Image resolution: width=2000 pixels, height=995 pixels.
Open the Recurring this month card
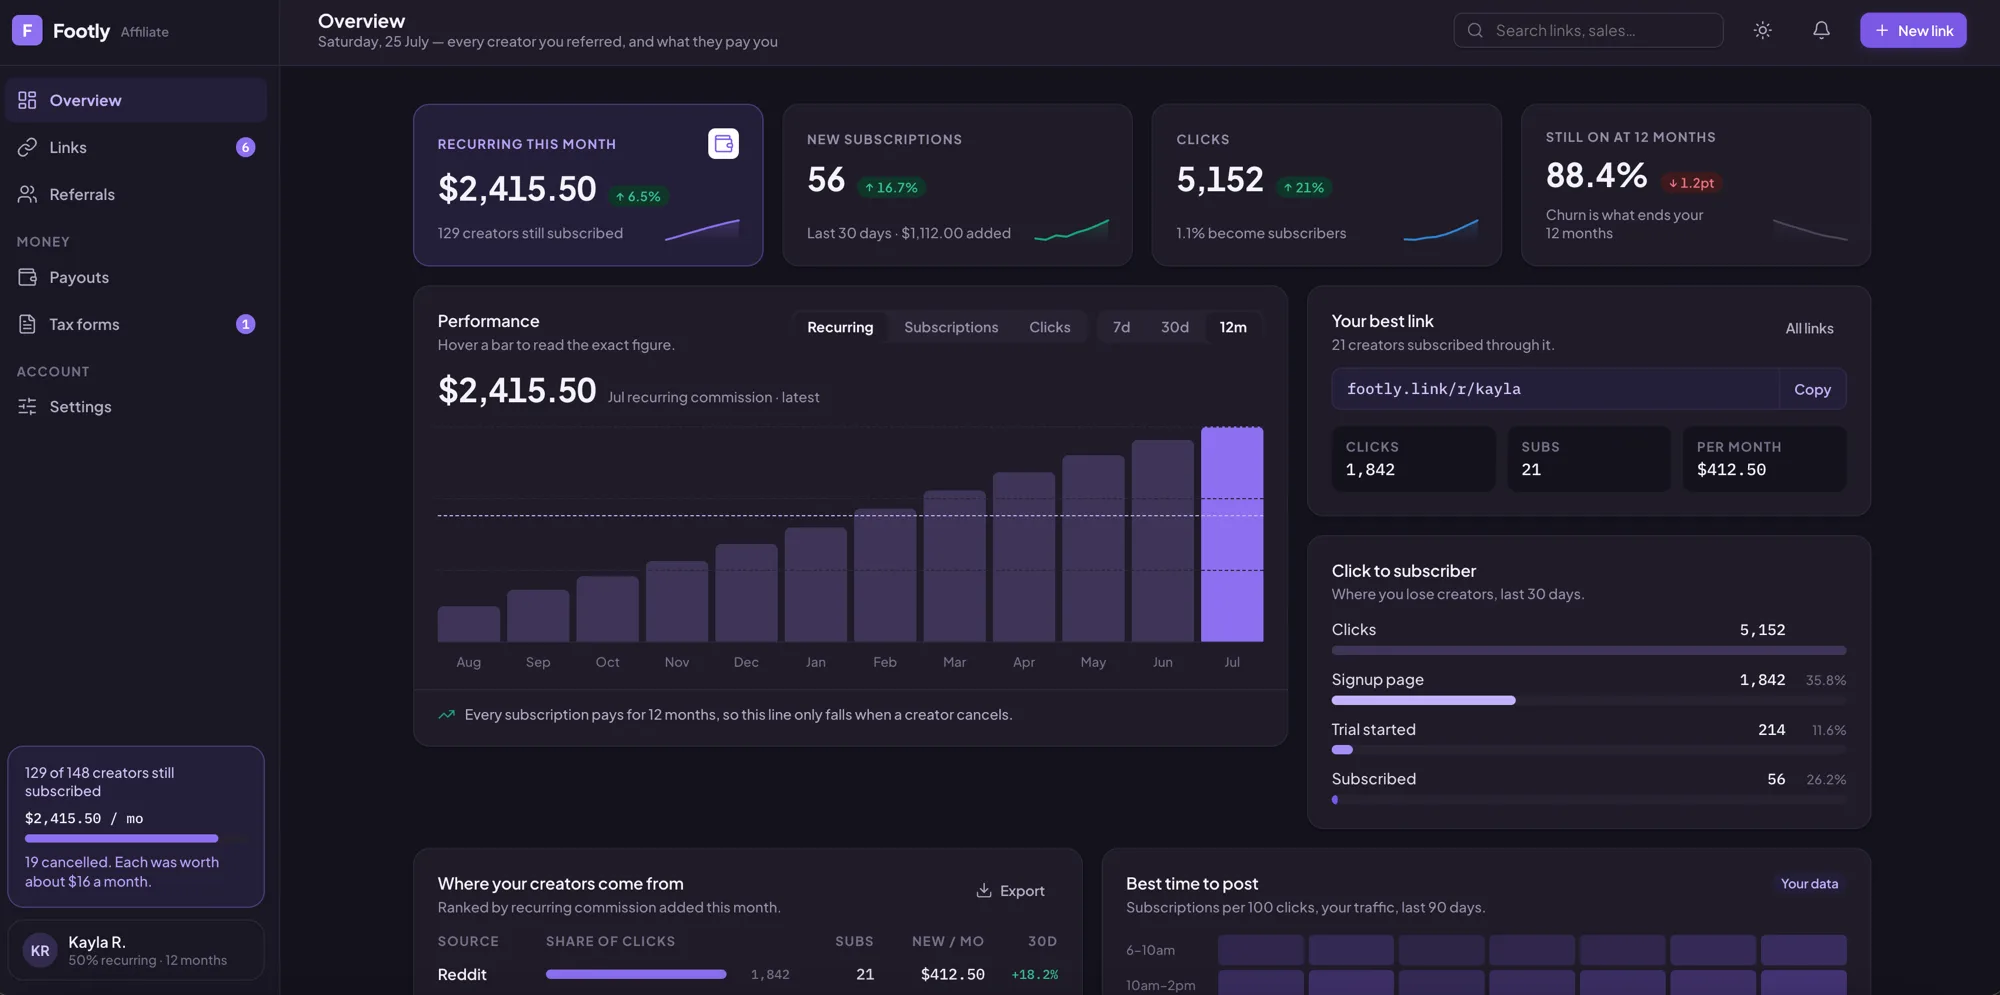(x=588, y=185)
